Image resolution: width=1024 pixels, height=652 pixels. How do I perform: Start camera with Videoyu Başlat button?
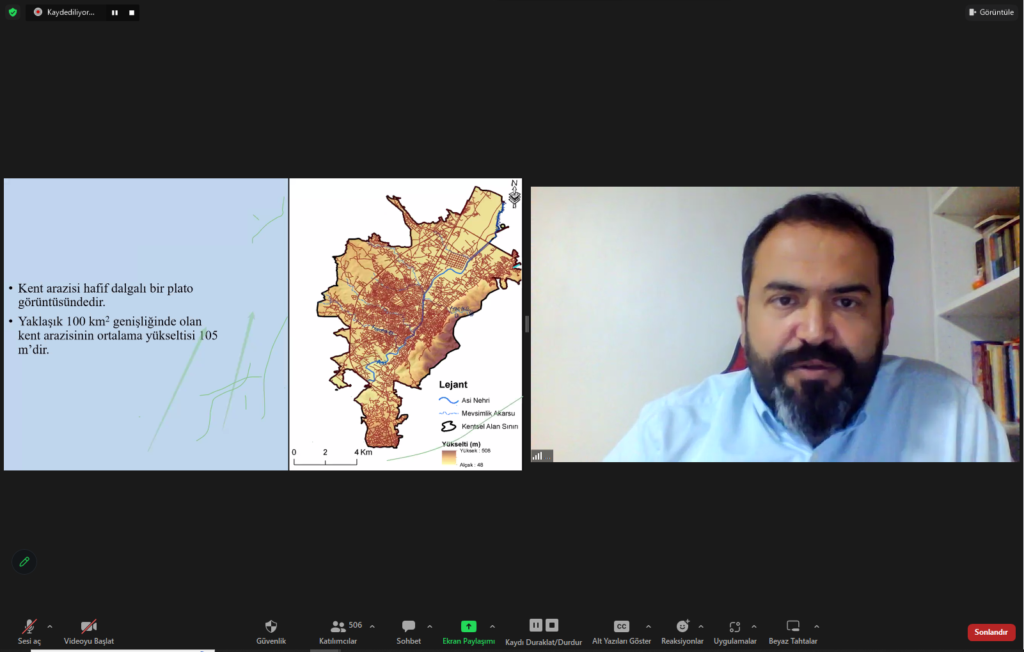pyautogui.click(x=88, y=627)
